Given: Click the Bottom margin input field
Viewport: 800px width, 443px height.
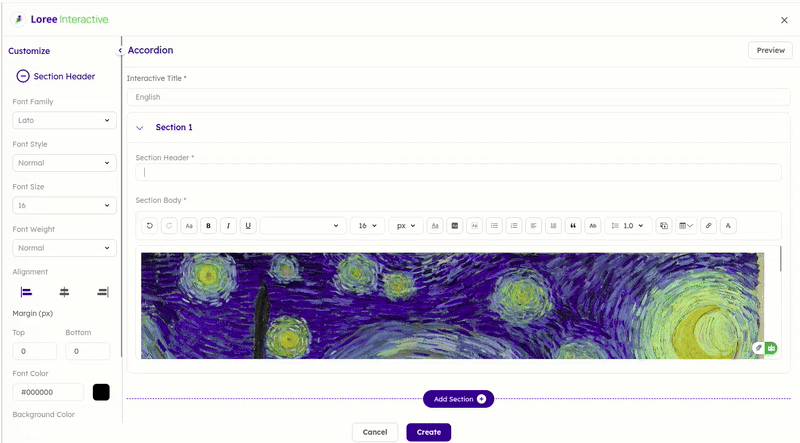Looking at the screenshot, I should [x=87, y=351].
